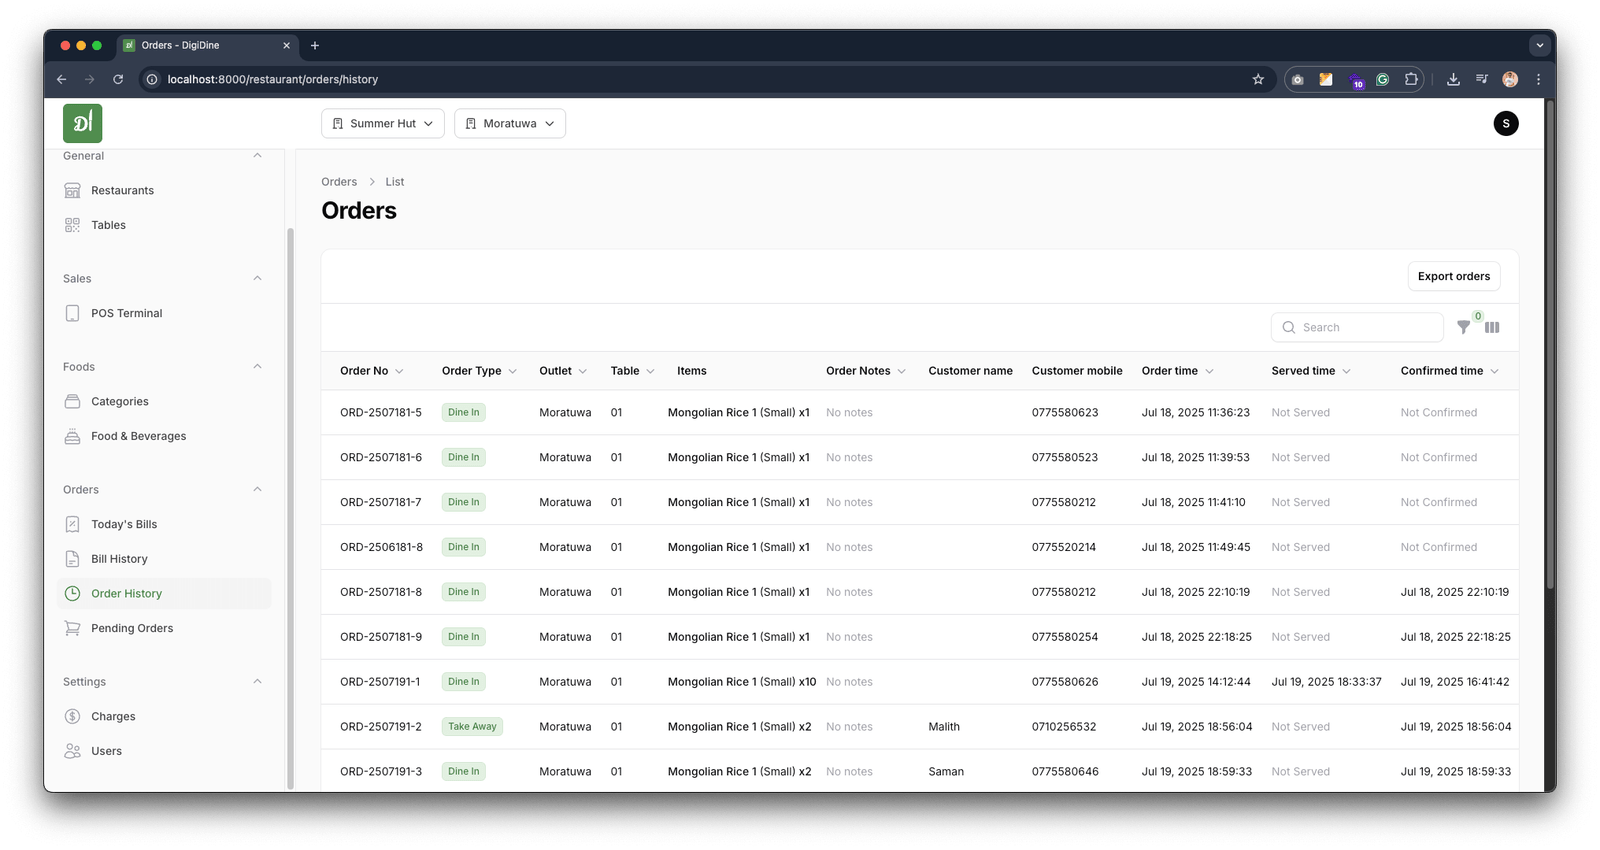Open Chrome three-dot menu
The height and width of the screenshot is (850, 1600).
click(x=1539, y=79)
